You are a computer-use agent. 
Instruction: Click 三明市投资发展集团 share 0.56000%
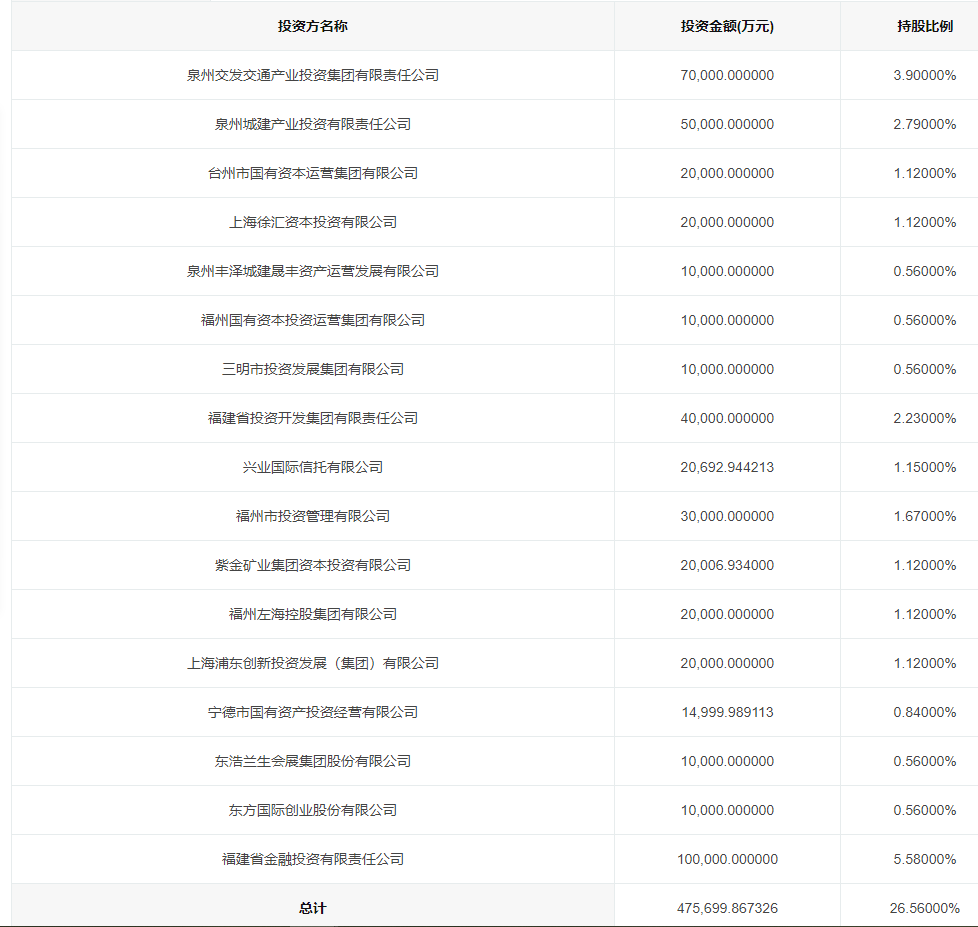click(x=925, y=369)
